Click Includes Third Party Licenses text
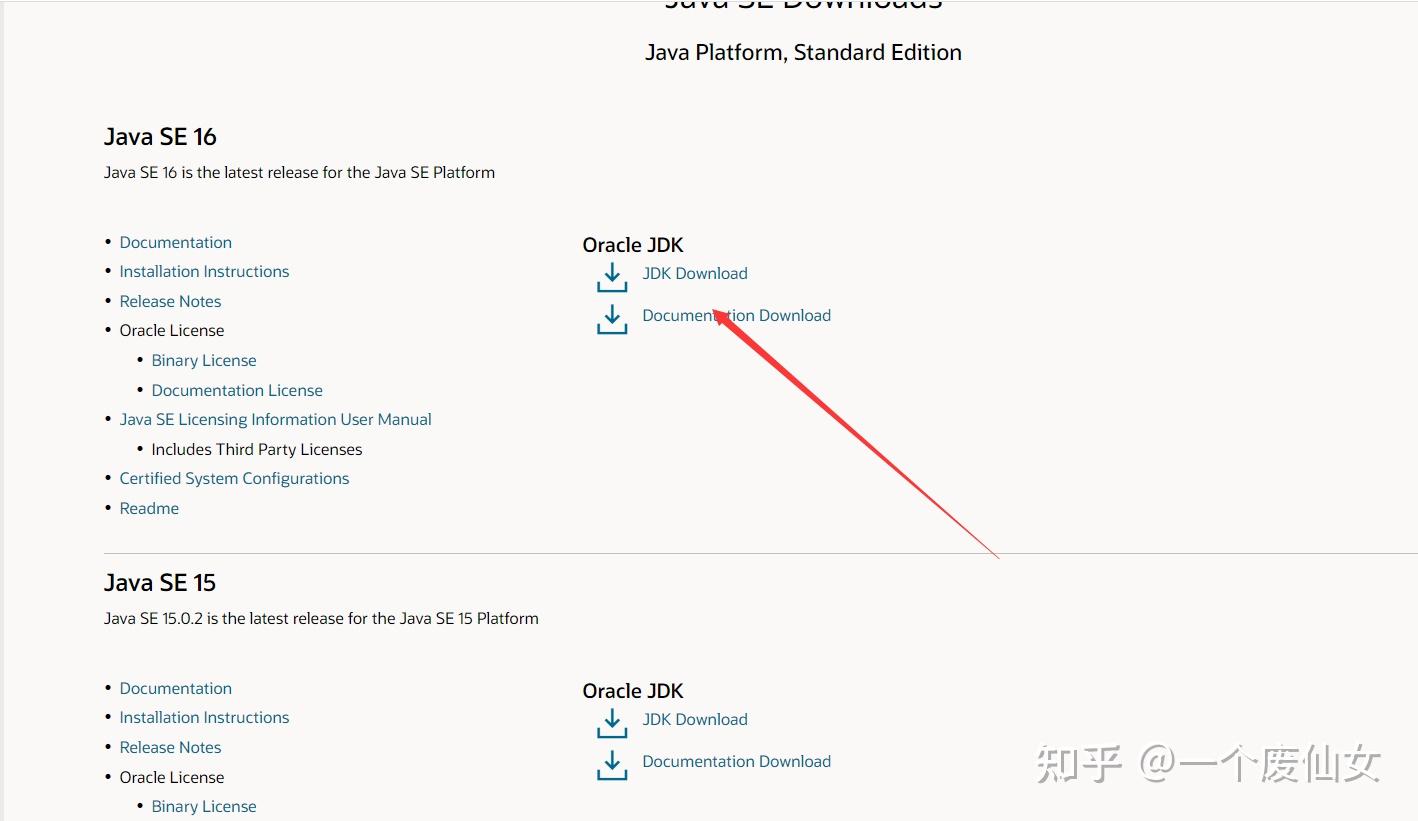This screenshot has width=1418, height=821. pyautogui.click(x=257, y=449)
